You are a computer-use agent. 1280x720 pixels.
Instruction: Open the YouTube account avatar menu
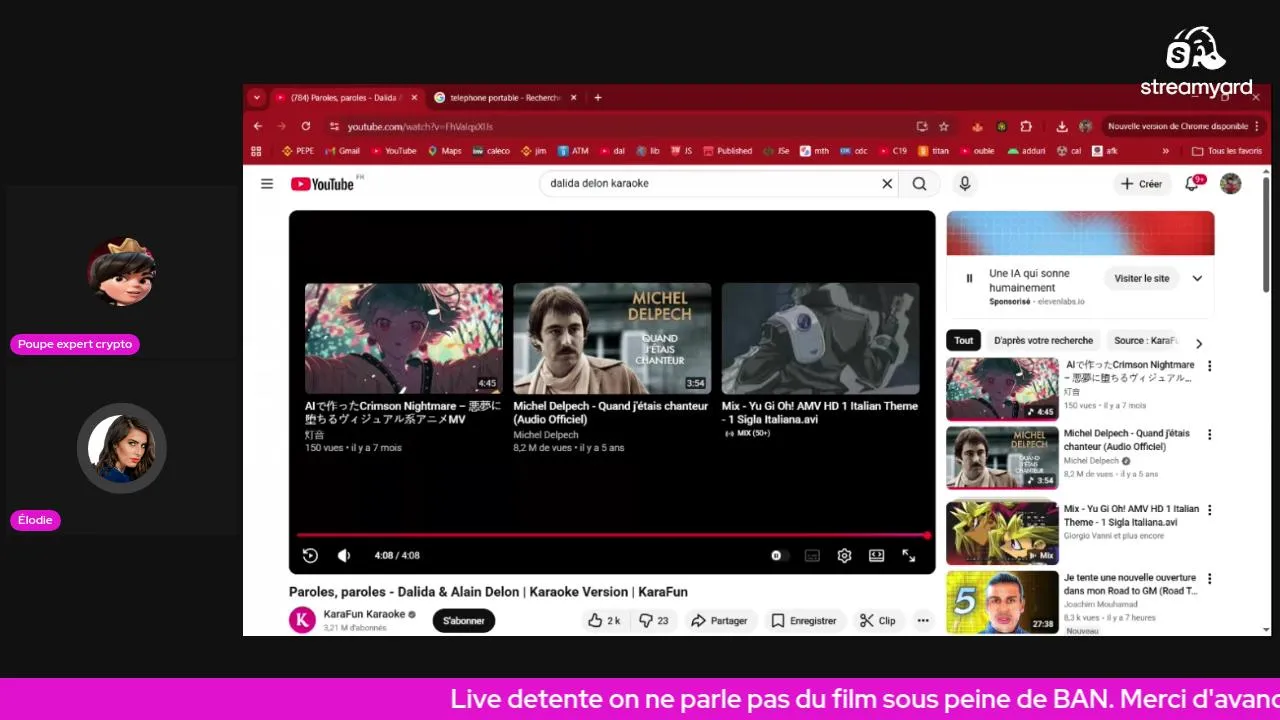pyautogui.click(x=1231, y=184)
